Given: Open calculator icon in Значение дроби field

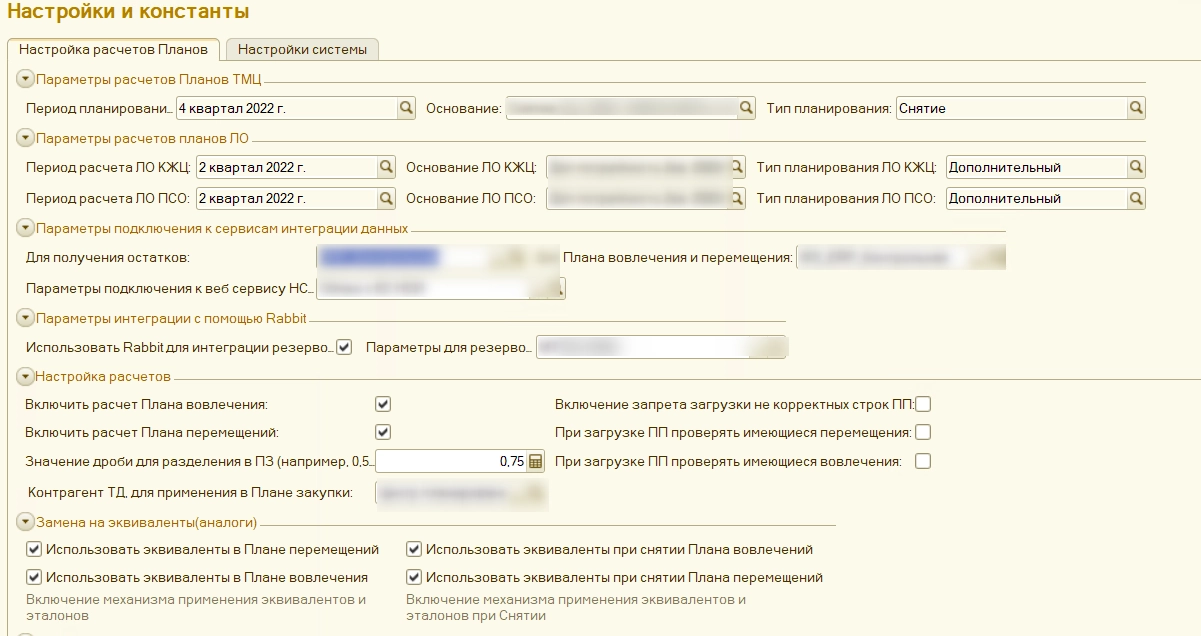Looking at the screenshot, I should coord(535,462).
